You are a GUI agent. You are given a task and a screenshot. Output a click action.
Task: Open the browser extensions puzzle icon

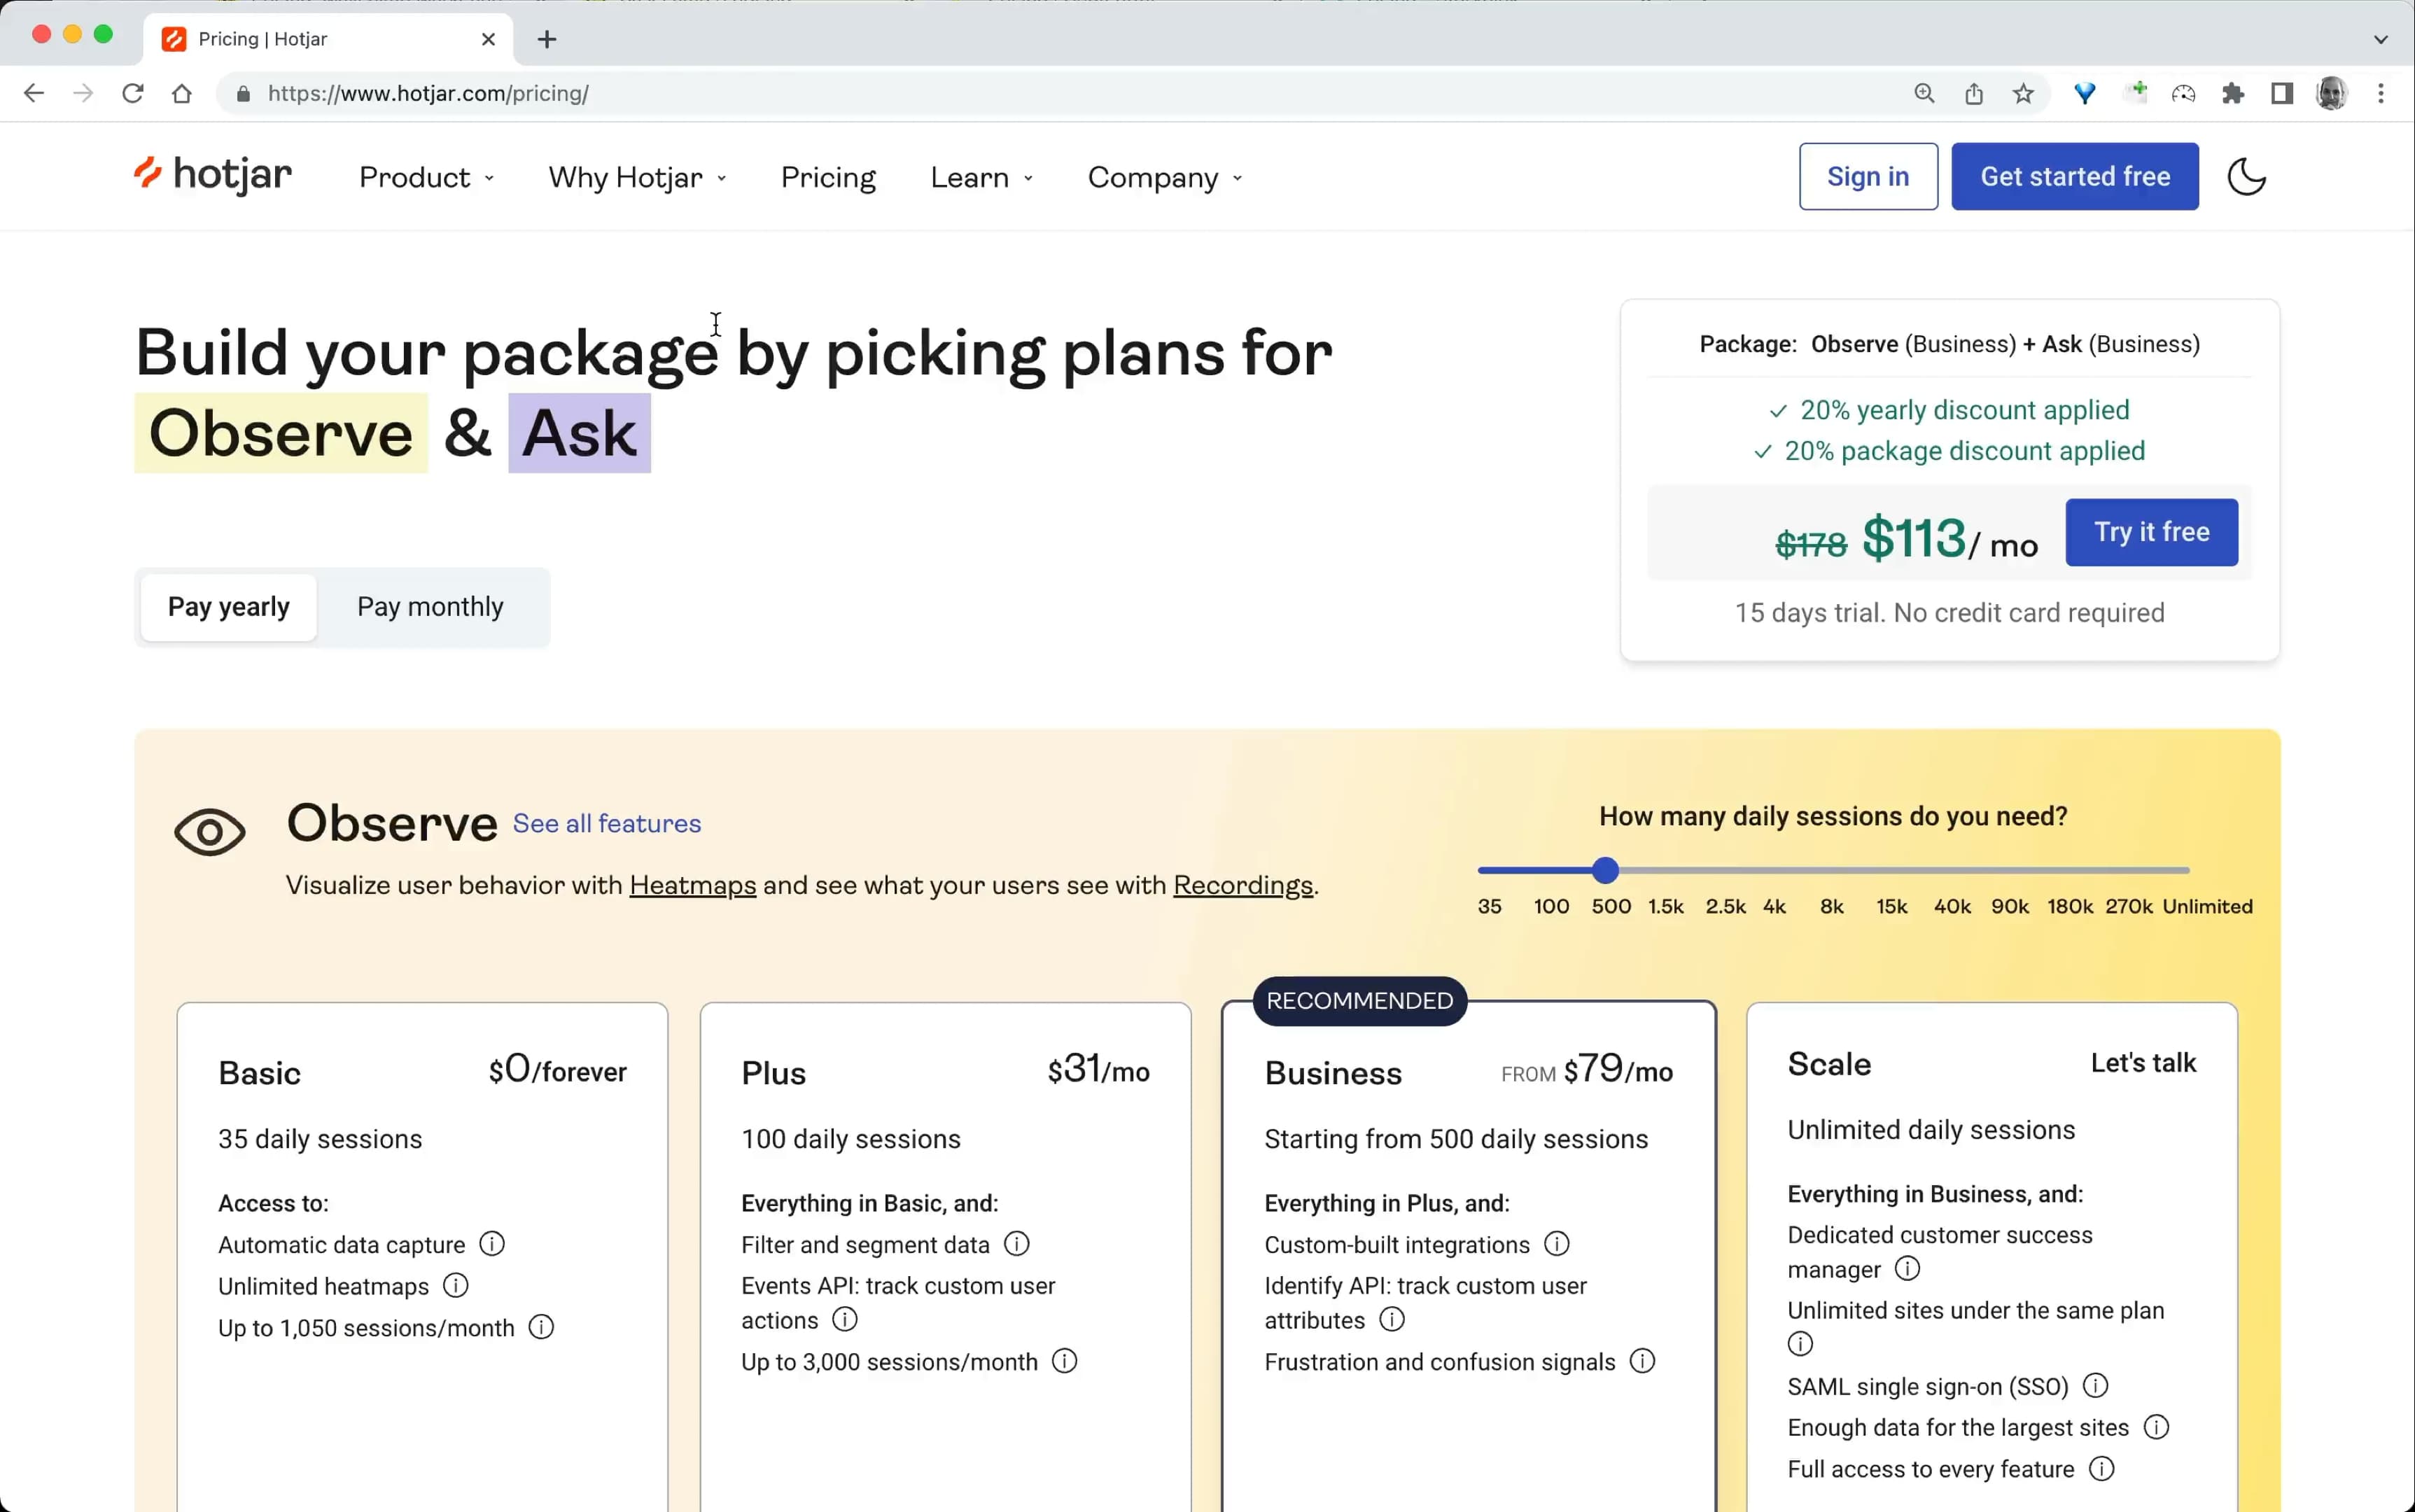tap(2232, 94)
